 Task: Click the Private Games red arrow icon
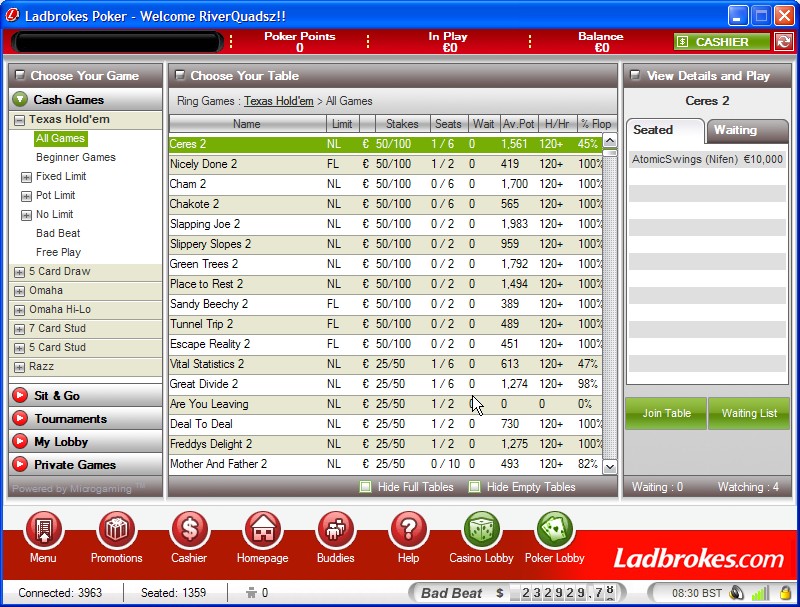point(20,464)
